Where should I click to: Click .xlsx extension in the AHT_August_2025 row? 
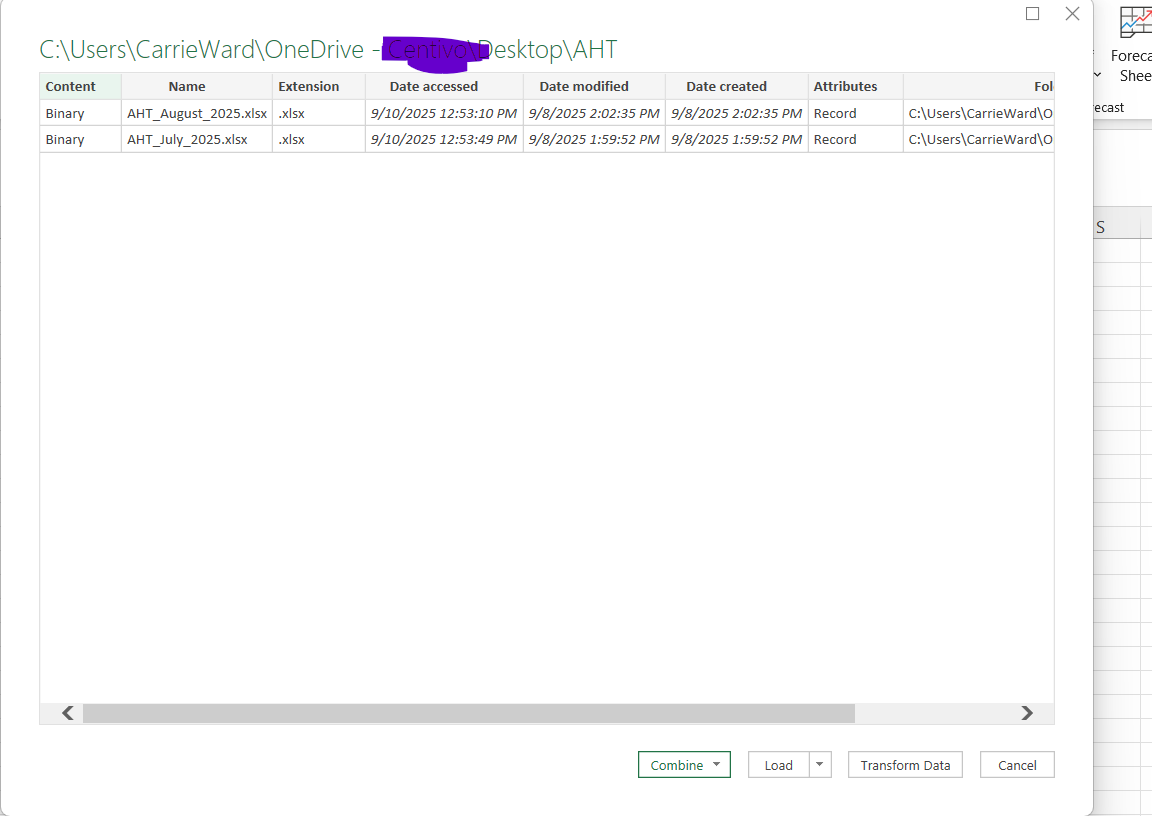click(319, 113)
